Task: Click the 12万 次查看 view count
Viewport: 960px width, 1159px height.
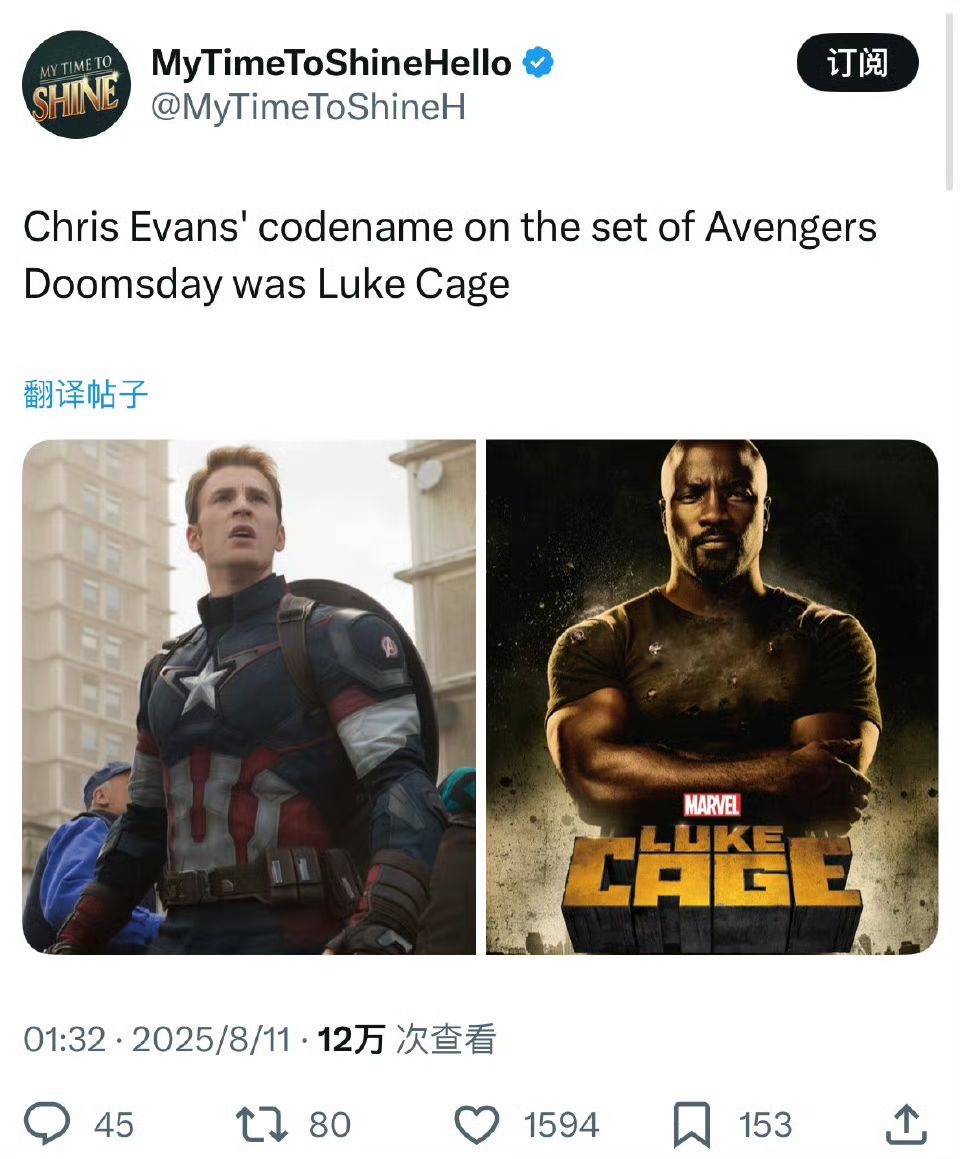Action: coord(406,1039)
